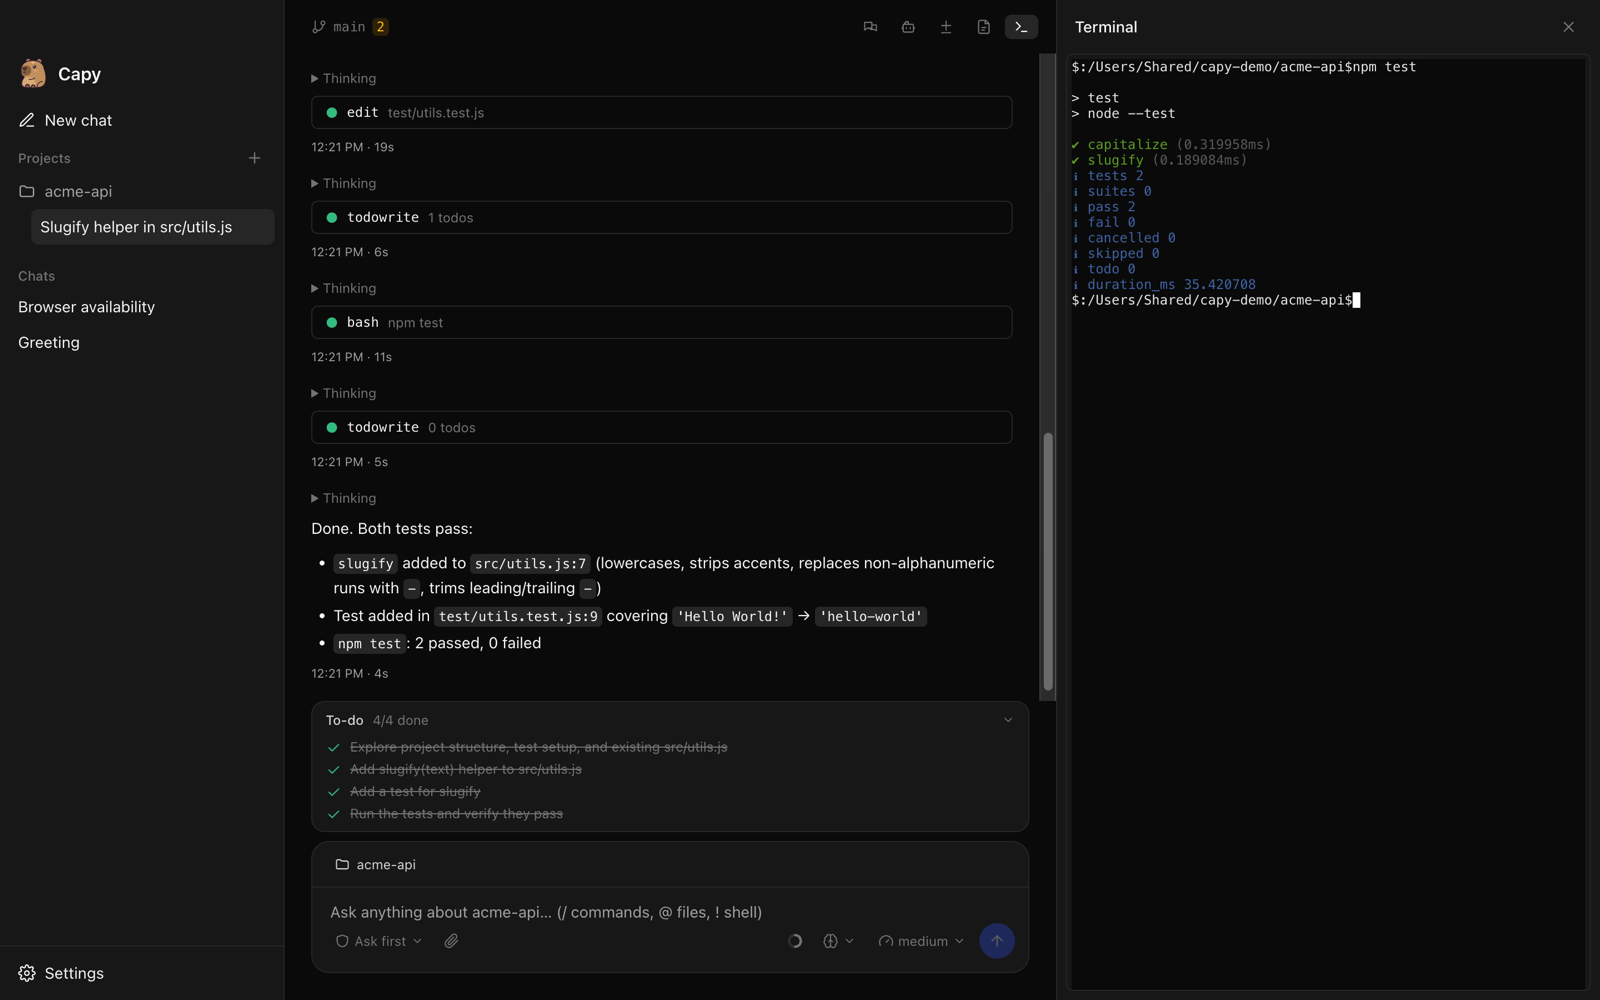This screenshot has height=1000, width=1600.
Task: Open Slugify helper in src/utils.js chat
Action: click(153, 227)
